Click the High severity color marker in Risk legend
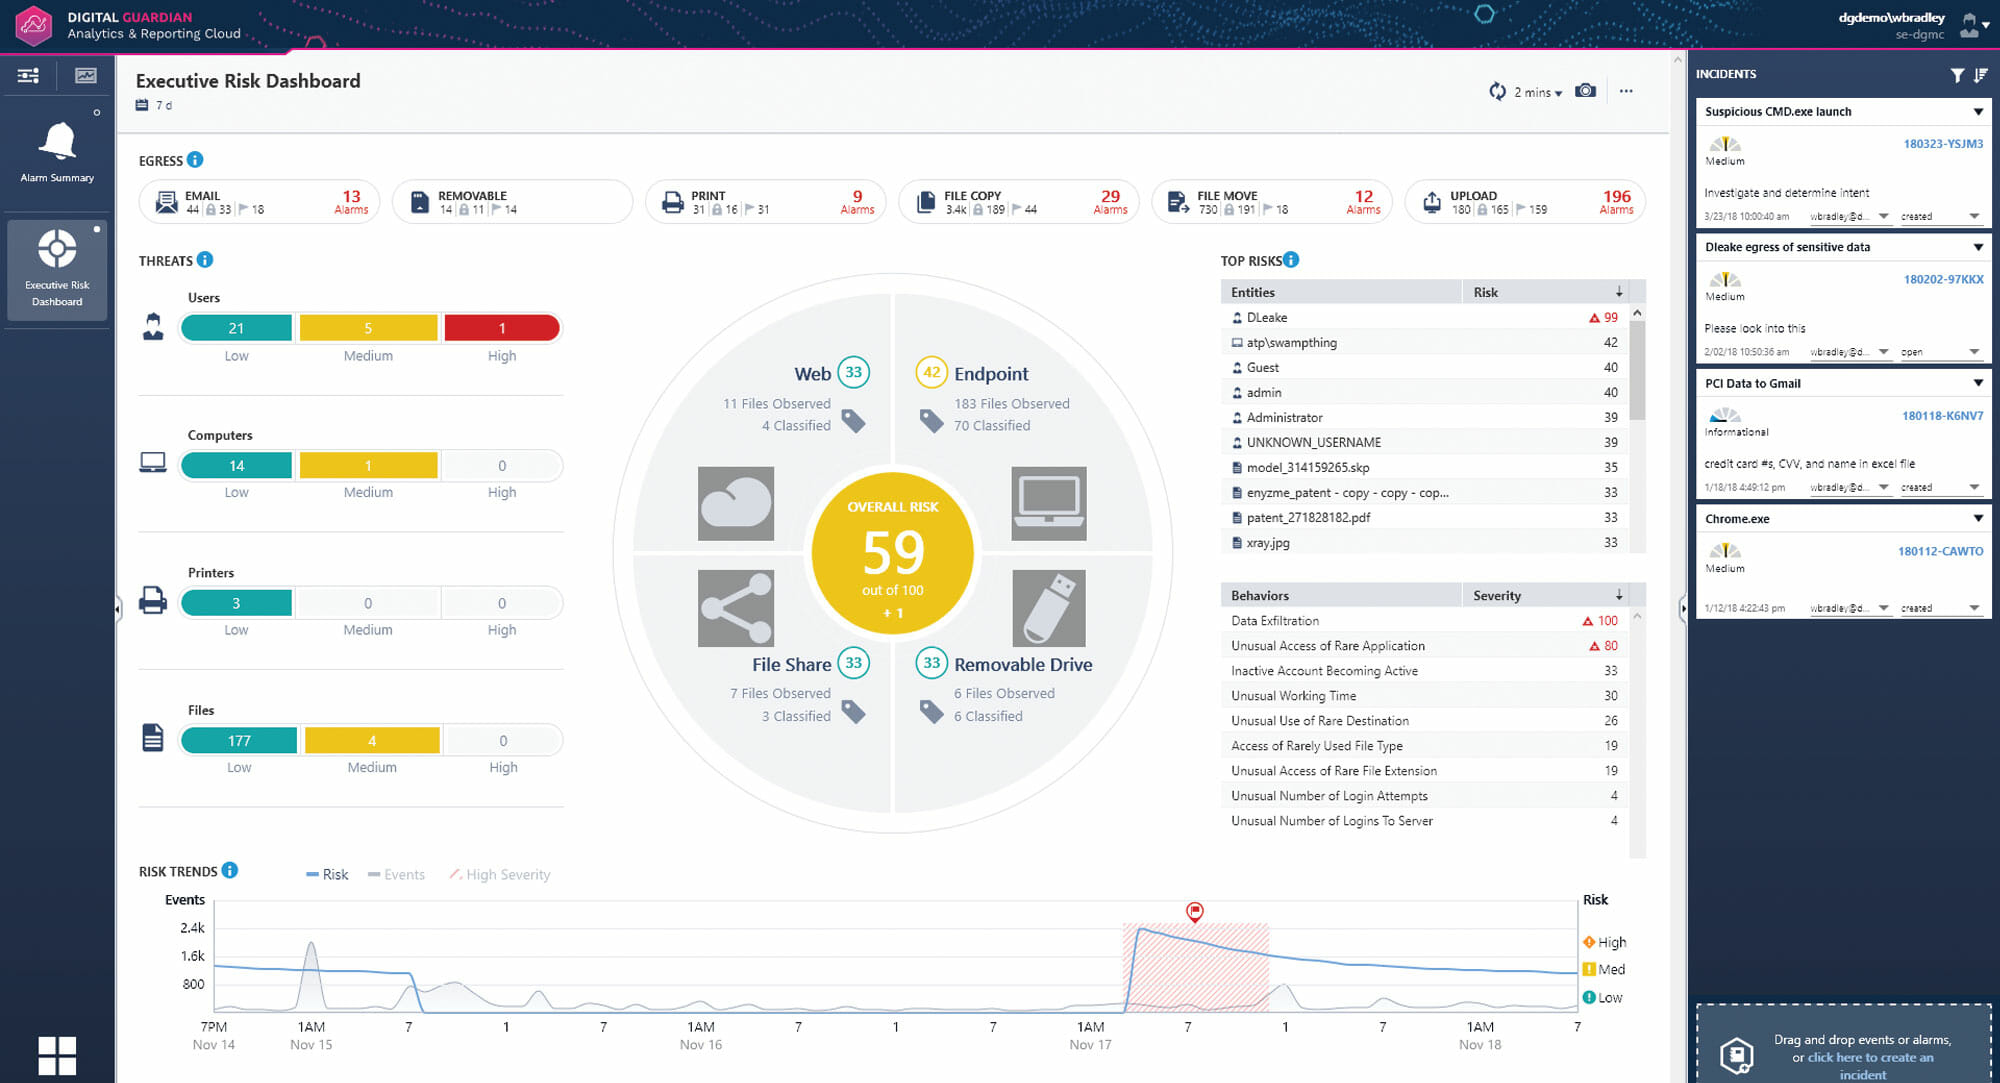Image resolution: width=2000 pixels, height=1083 pixels. [x=1590, y=941]
